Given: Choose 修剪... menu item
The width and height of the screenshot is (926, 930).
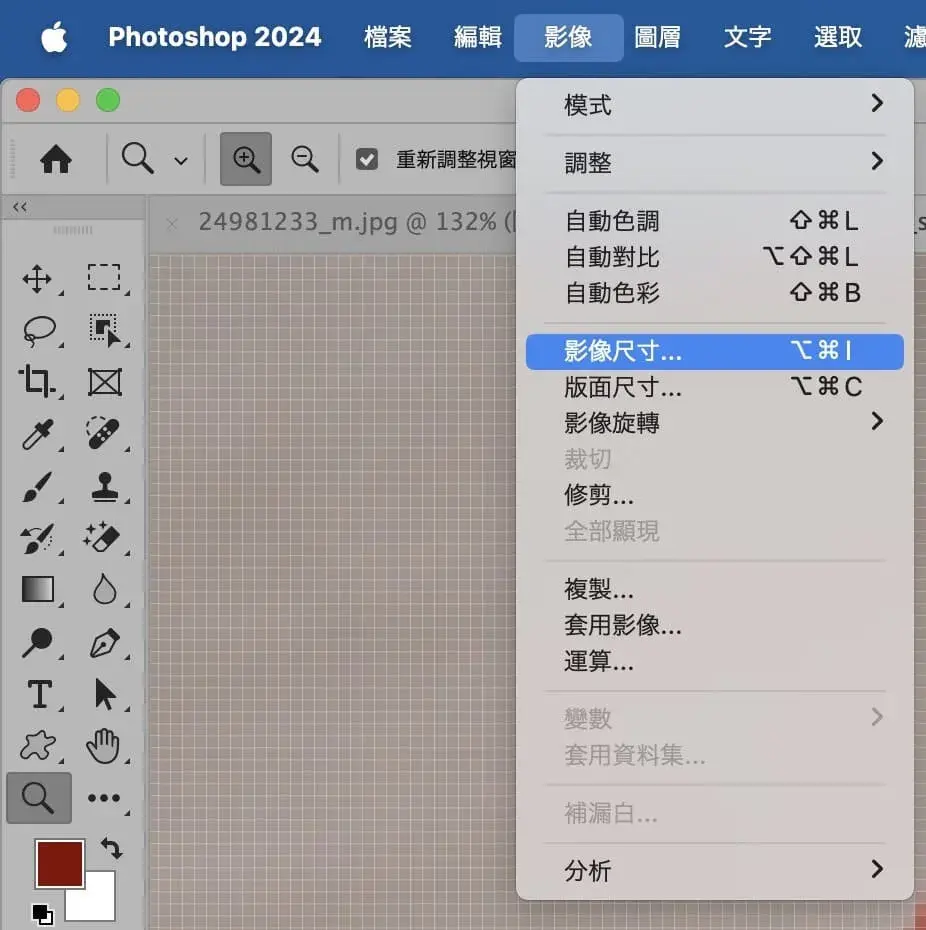Looking at the screenshot, I should [x=715, y=495].
